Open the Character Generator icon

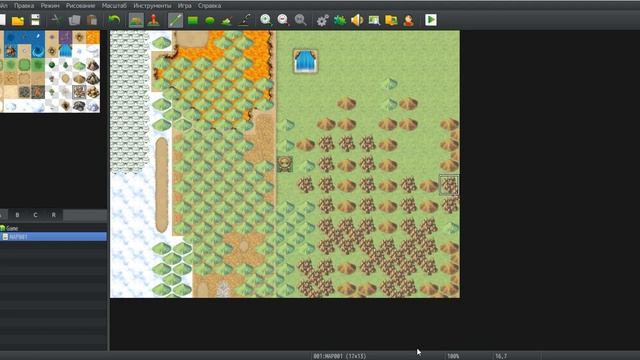(x=408, y=20)
